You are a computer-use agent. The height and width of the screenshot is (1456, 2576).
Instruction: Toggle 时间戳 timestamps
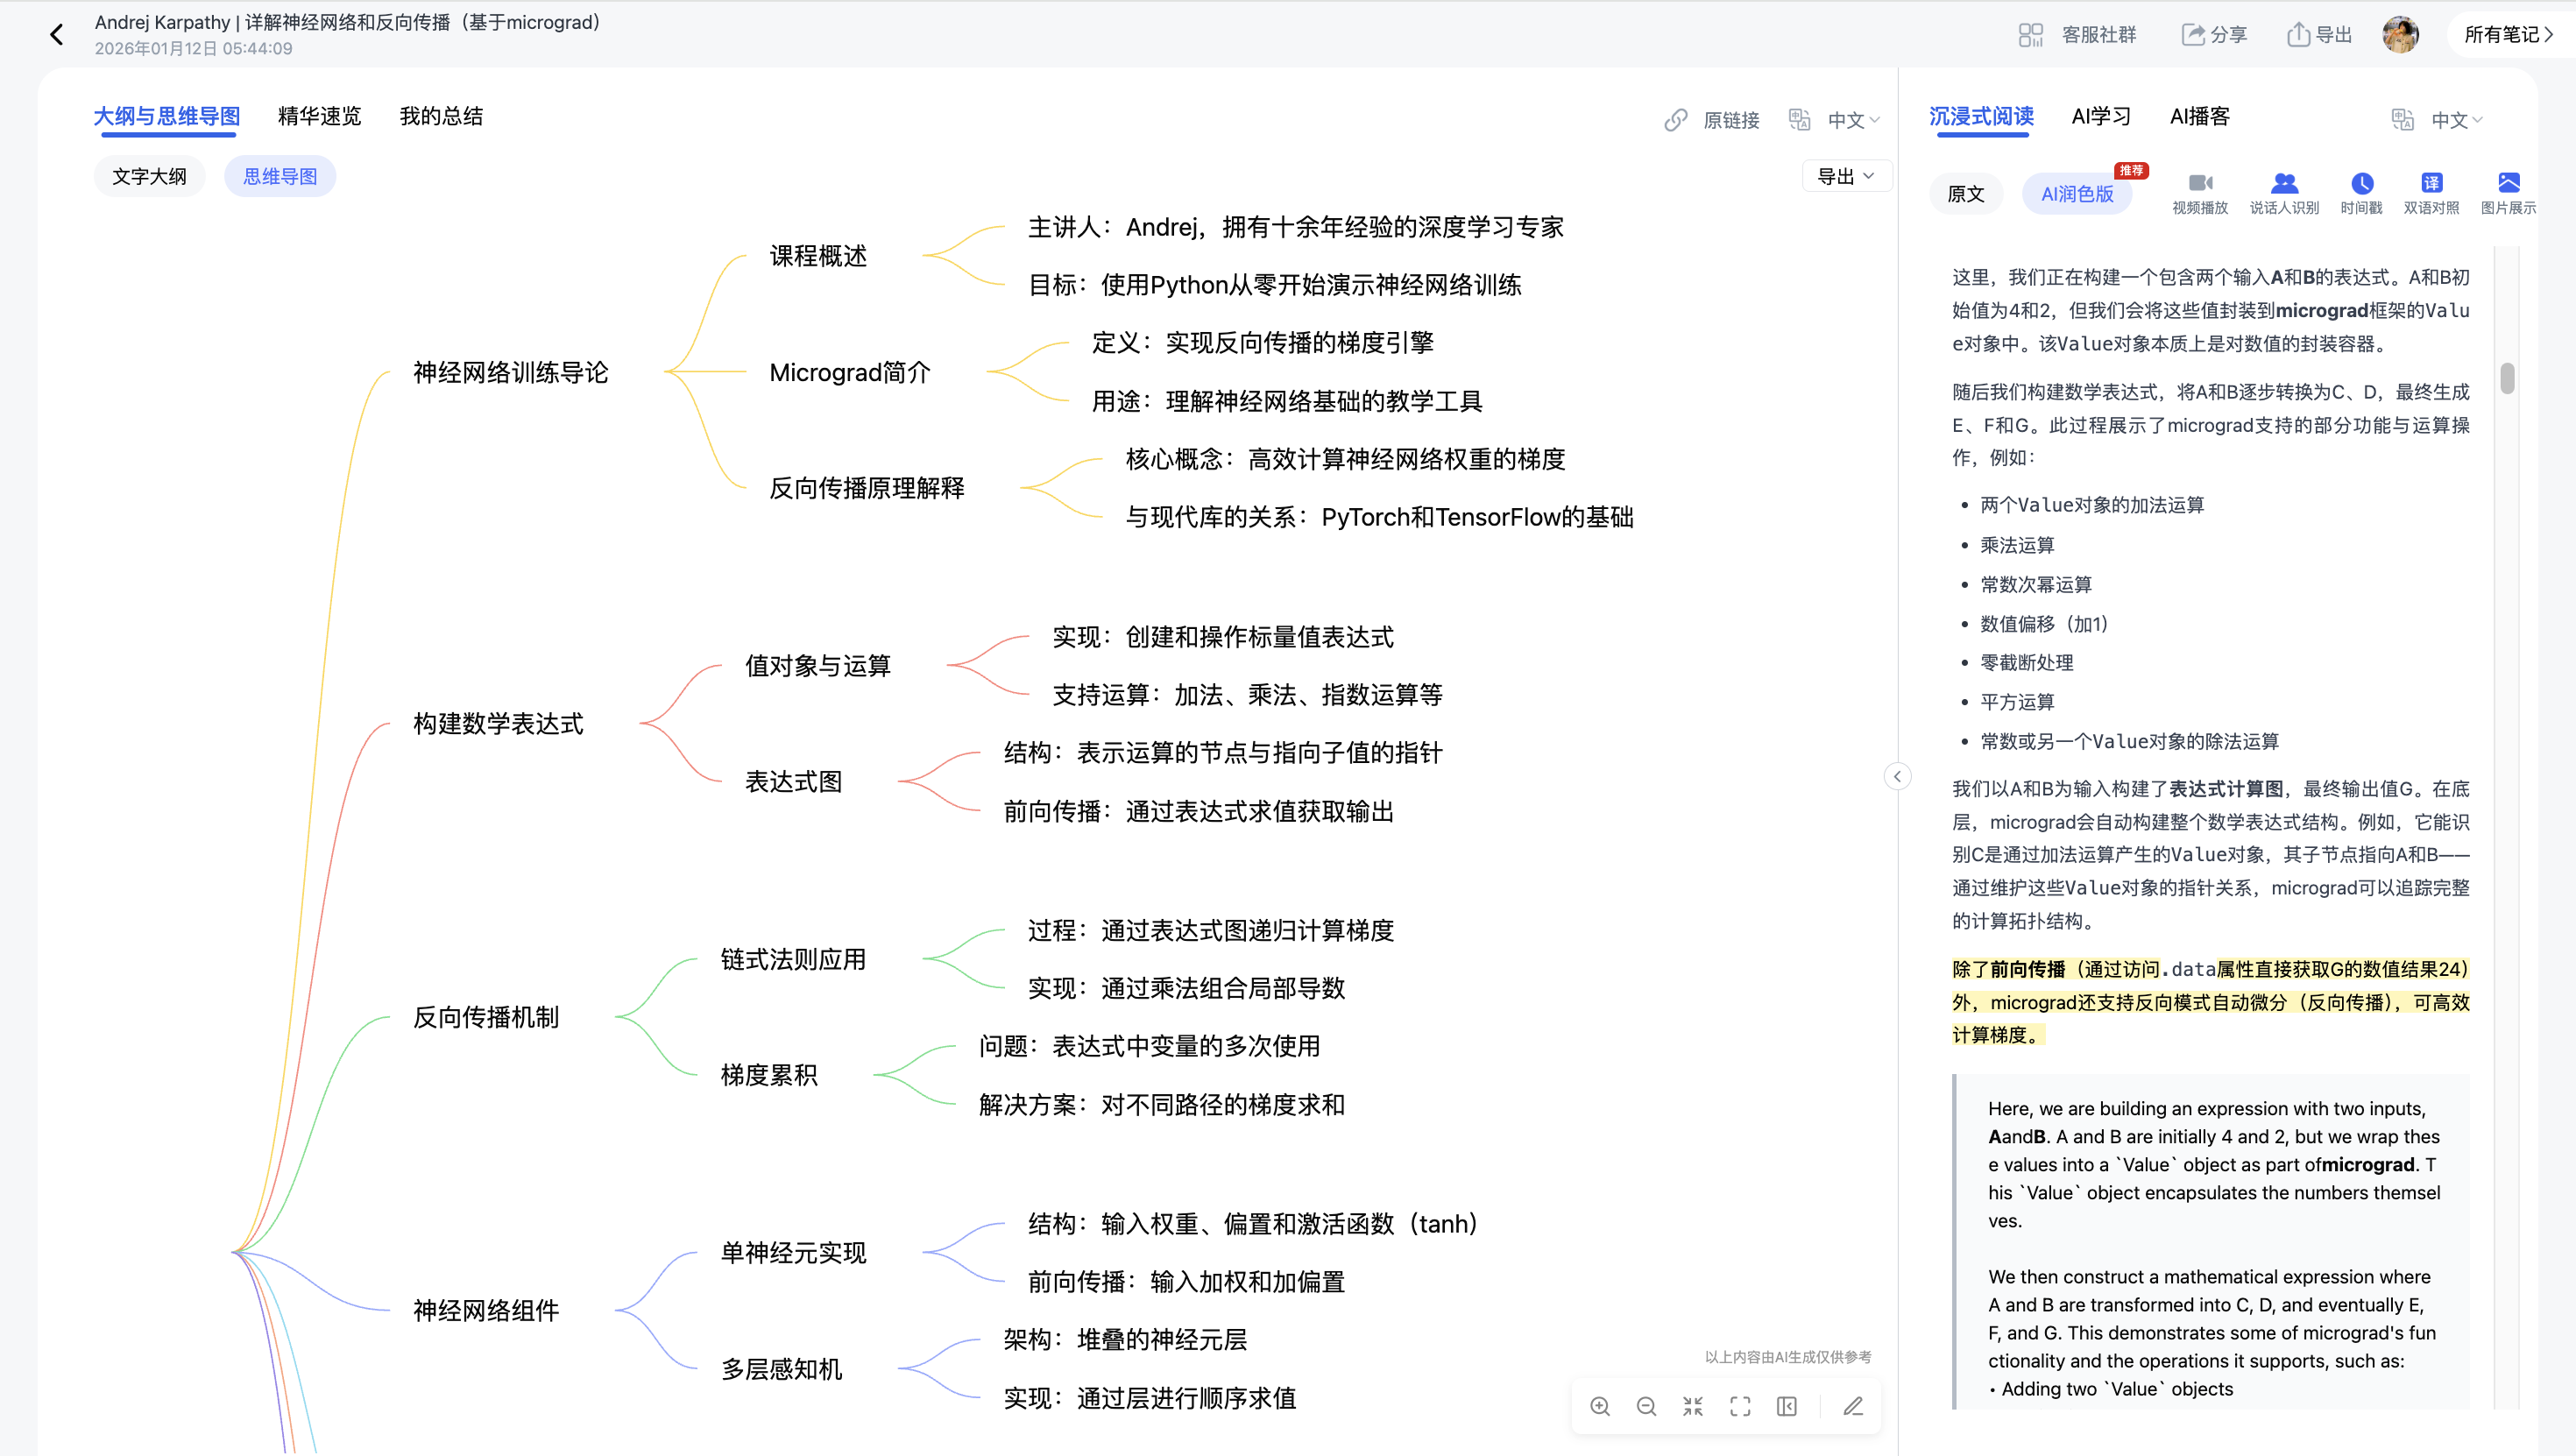click(2361, 193)
